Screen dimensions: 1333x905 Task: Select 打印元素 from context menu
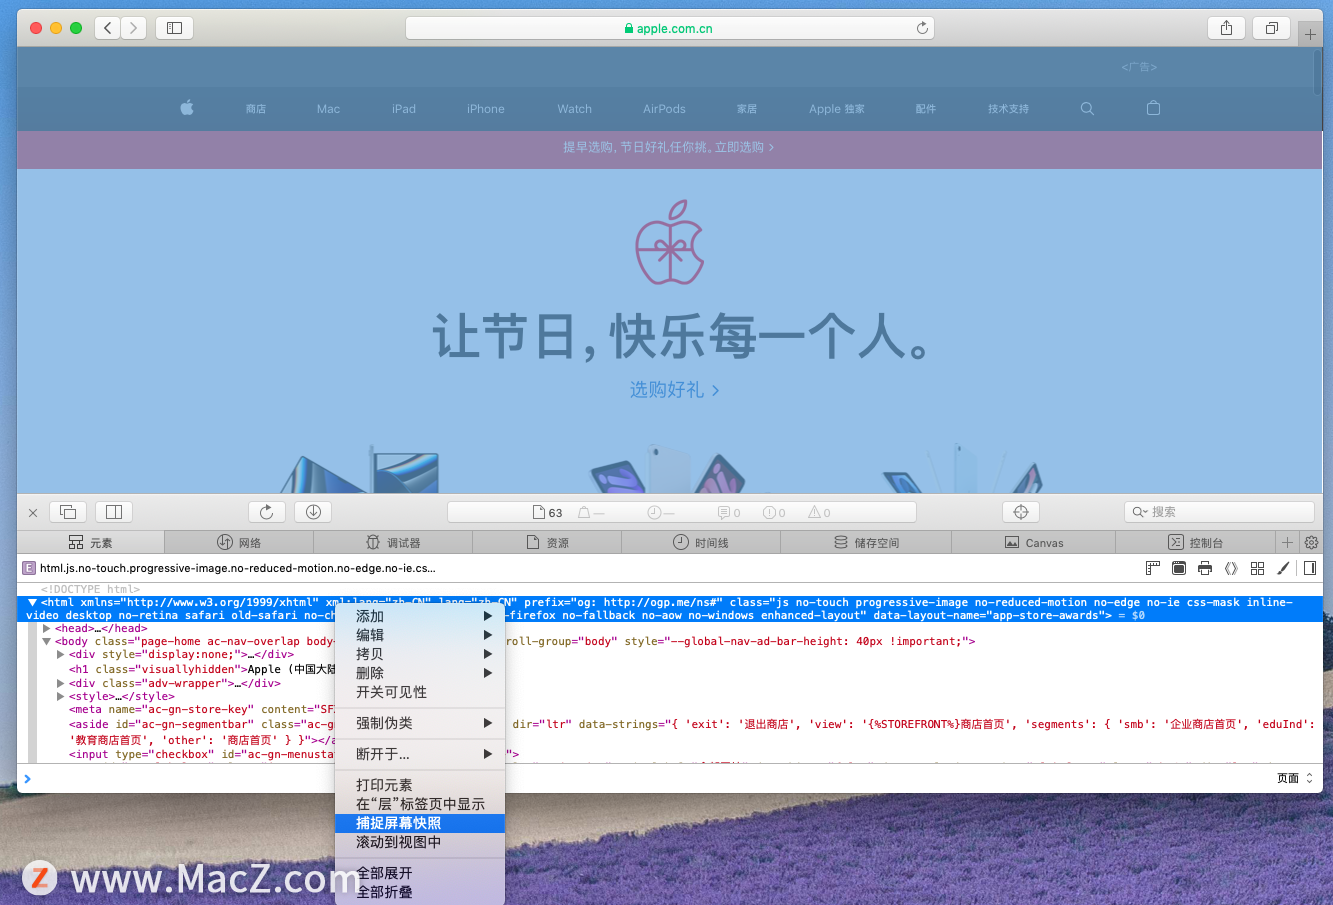pos(420,785)
